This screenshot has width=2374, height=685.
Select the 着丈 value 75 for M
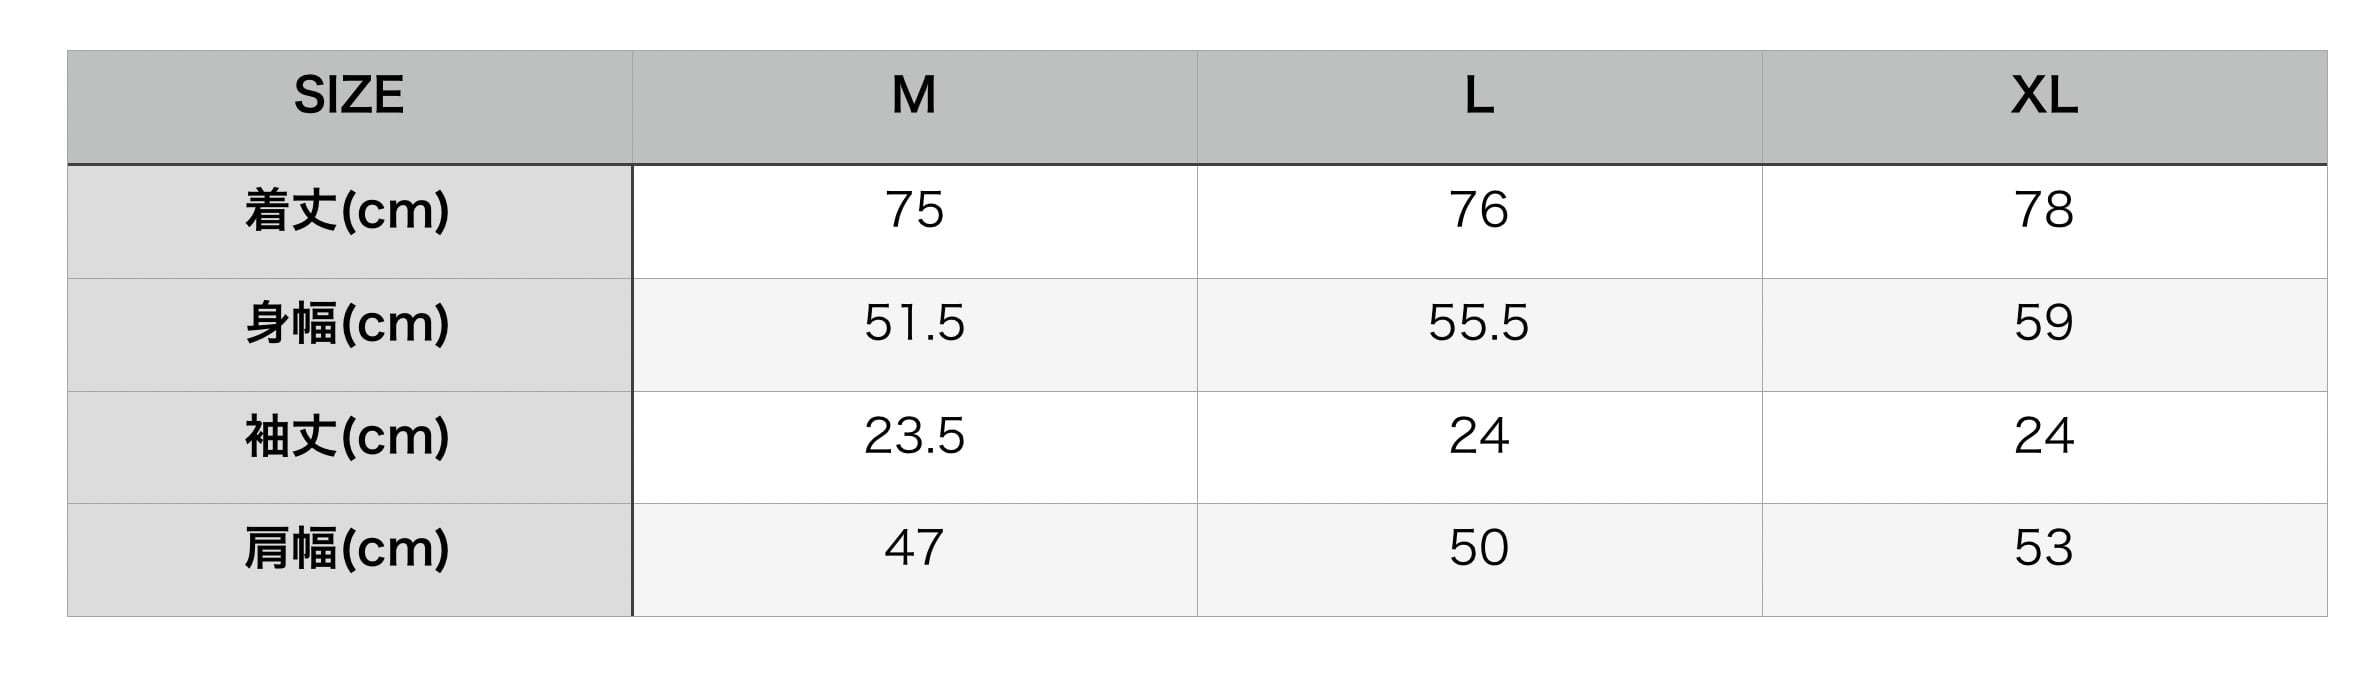914,211
